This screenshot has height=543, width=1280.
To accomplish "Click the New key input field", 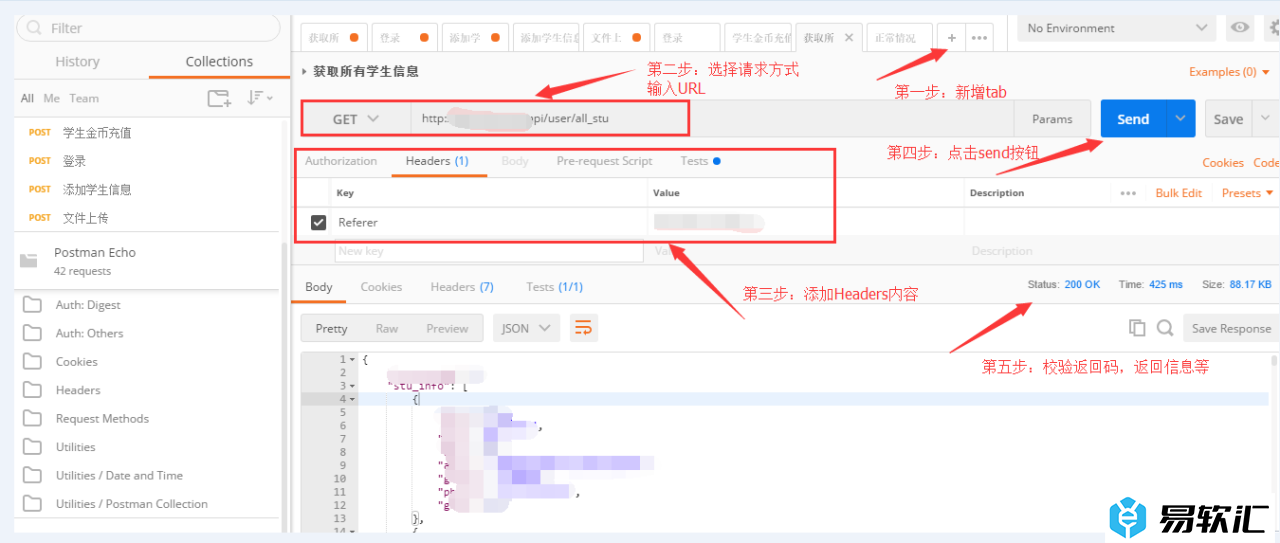I will click(x=490, y=251).
